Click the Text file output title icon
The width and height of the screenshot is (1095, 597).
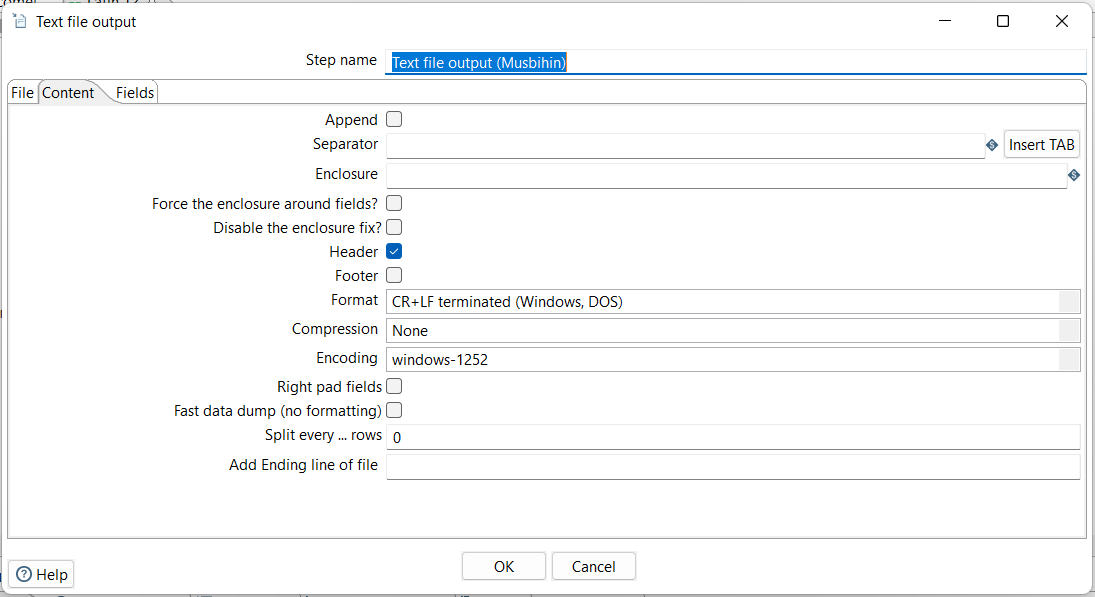click(x=20, y=21)
